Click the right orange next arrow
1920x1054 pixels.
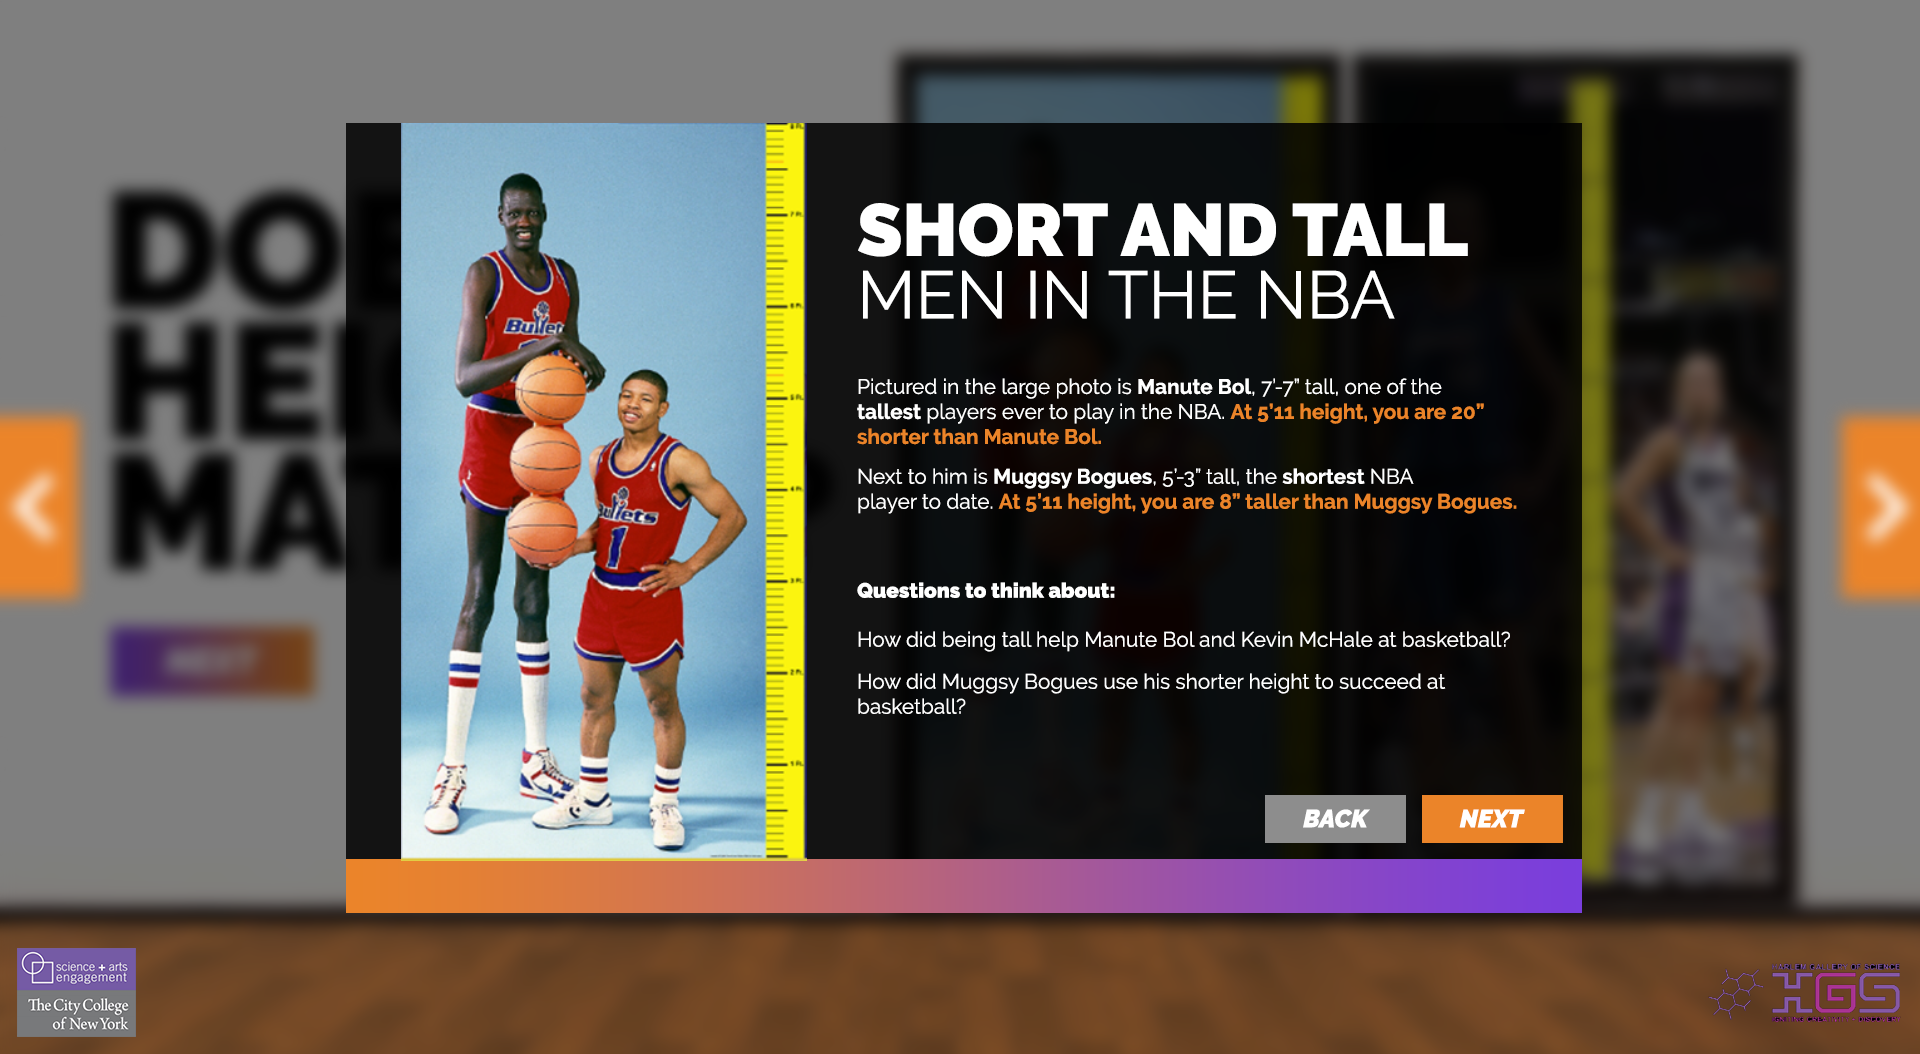[x=1881, y=508]
